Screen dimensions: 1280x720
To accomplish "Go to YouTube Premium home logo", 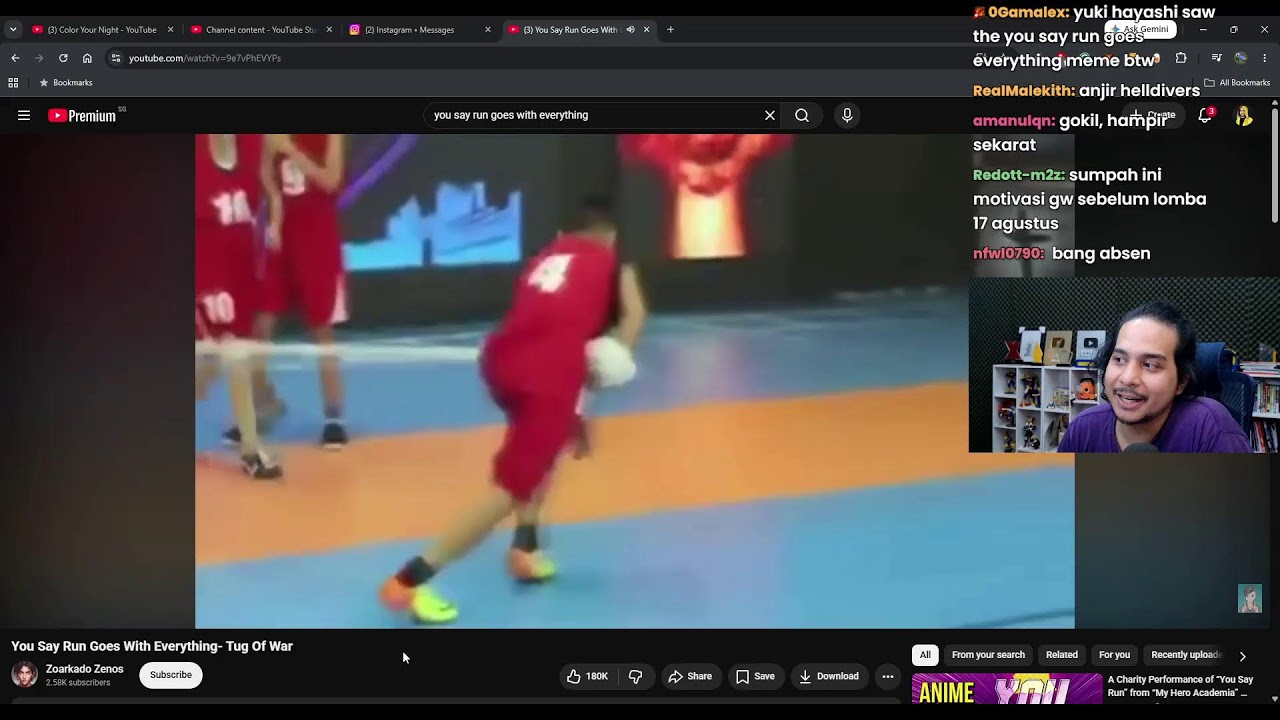I will pos(83,116).
